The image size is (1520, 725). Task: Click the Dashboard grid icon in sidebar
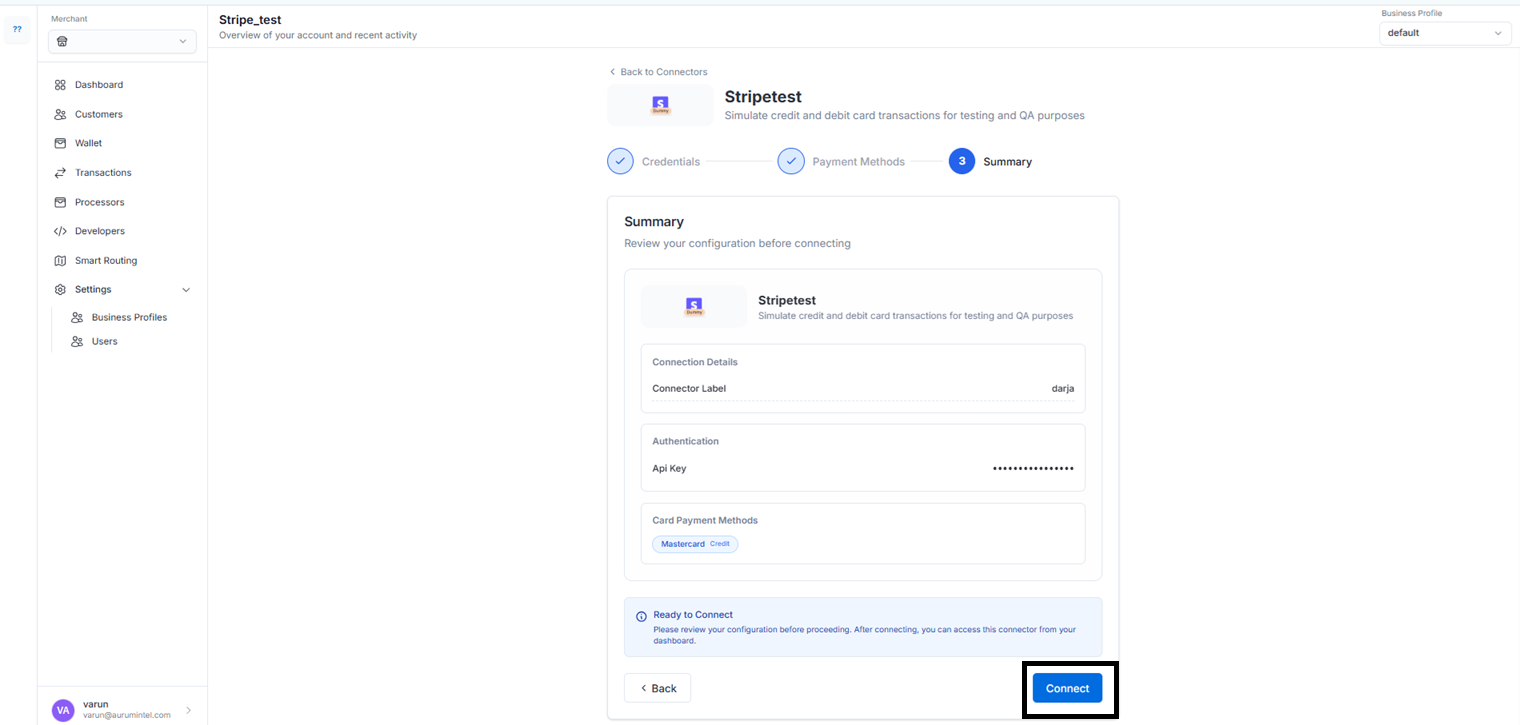click(60, 85)
